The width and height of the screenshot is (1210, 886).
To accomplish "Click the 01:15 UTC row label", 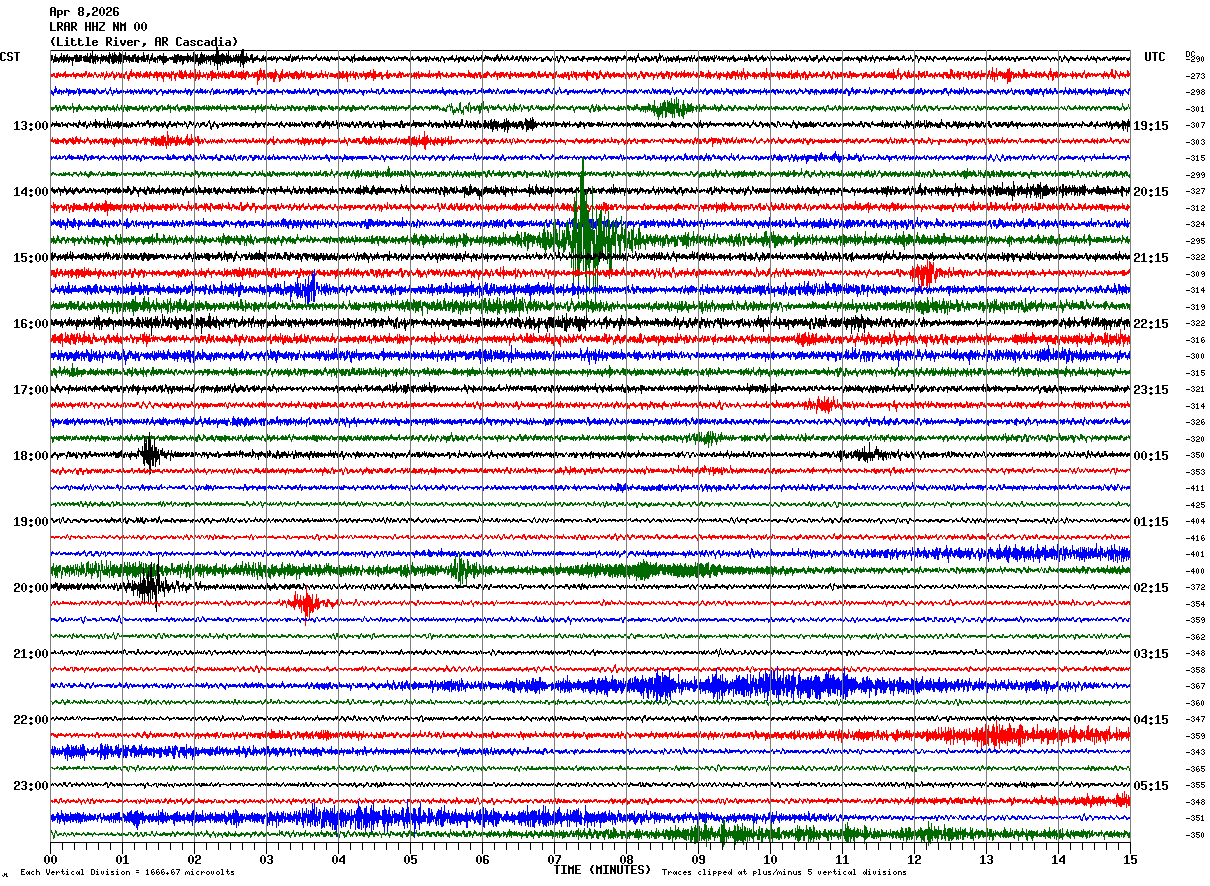I will 1151,522.
